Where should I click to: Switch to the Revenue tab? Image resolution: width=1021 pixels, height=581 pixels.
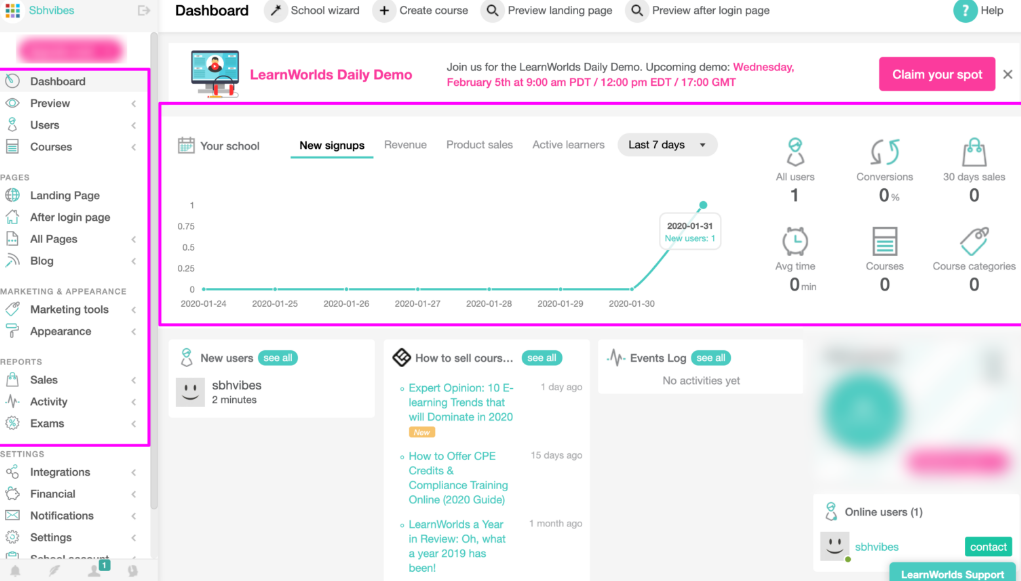click(x=405, y=145)
